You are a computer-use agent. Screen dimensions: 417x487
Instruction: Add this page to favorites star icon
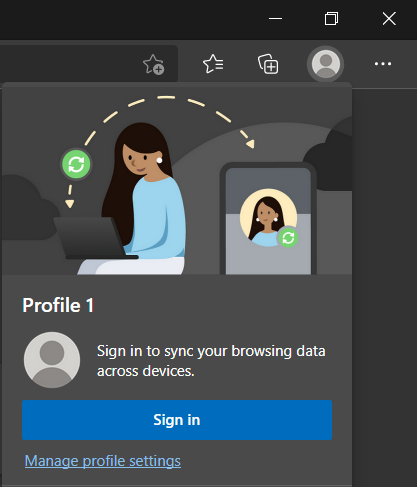(x=153, y=64)
